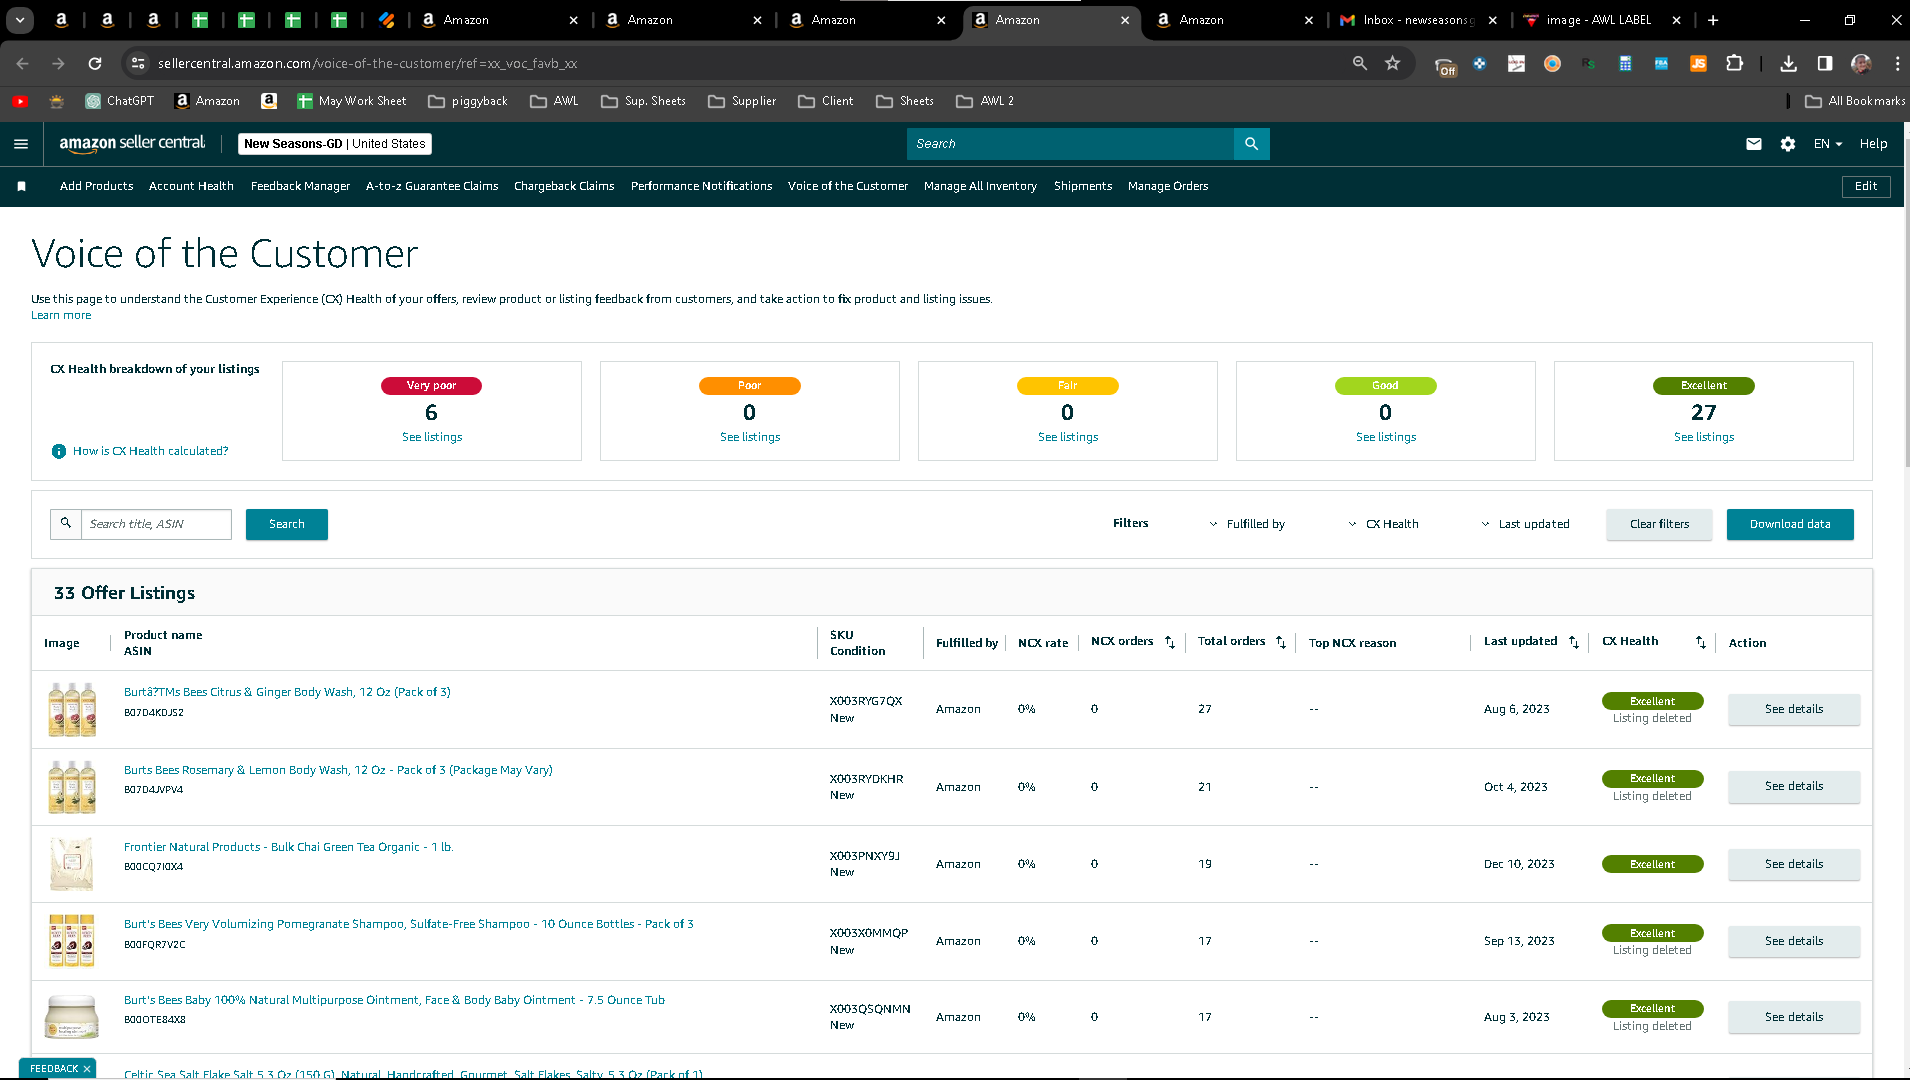
Task: Click Help in the header
Action: point(1873,144)
